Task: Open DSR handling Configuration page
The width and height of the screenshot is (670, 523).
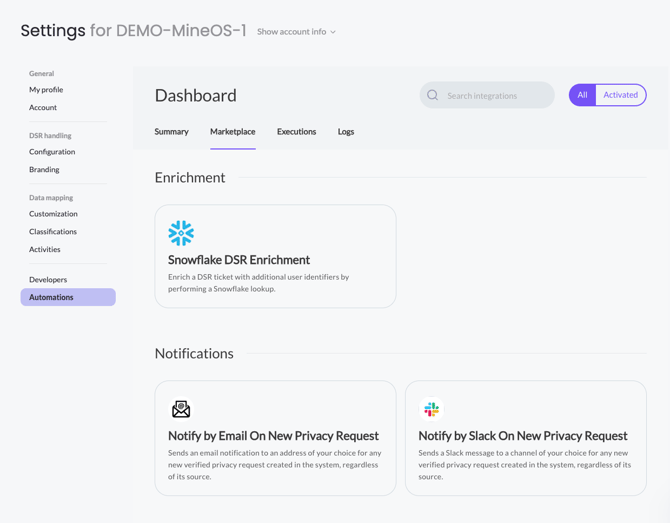Action: [x=52, y=152]
